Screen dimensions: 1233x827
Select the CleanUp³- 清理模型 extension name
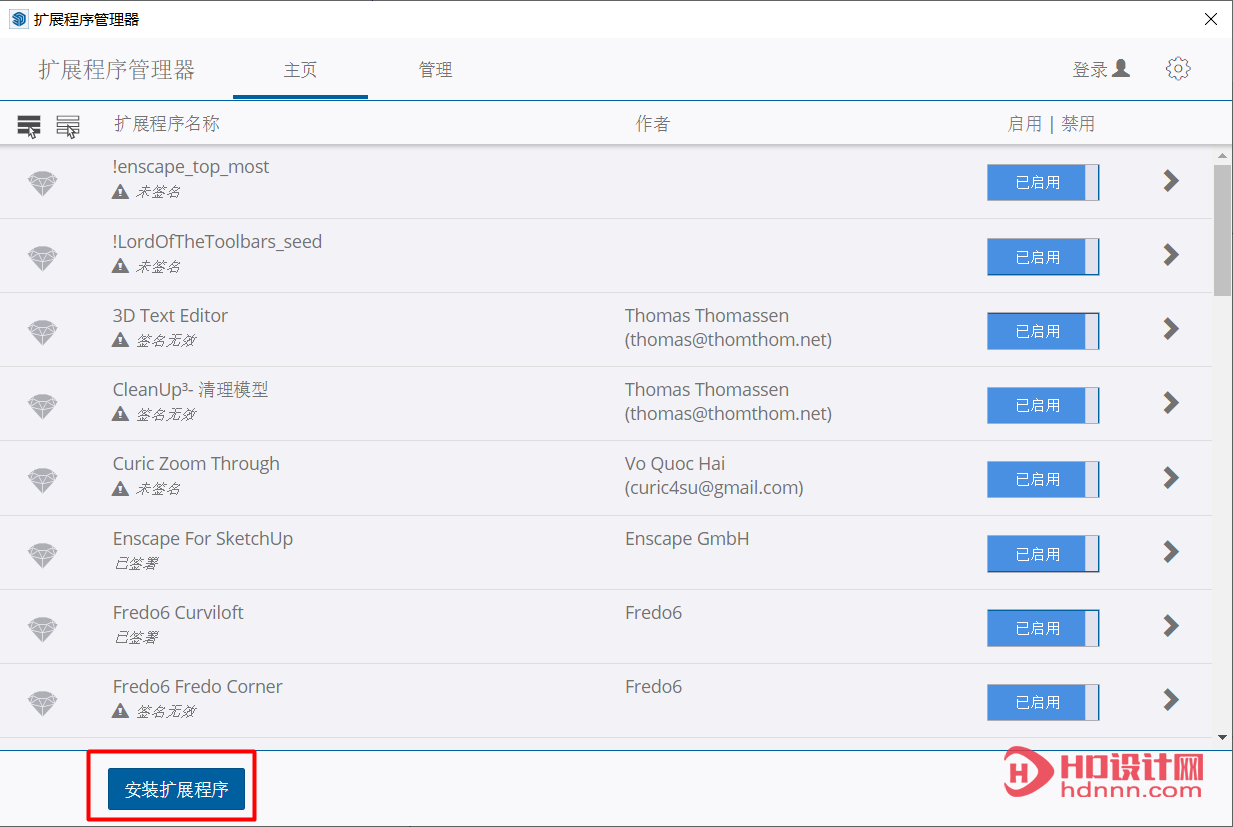point(191,390)
